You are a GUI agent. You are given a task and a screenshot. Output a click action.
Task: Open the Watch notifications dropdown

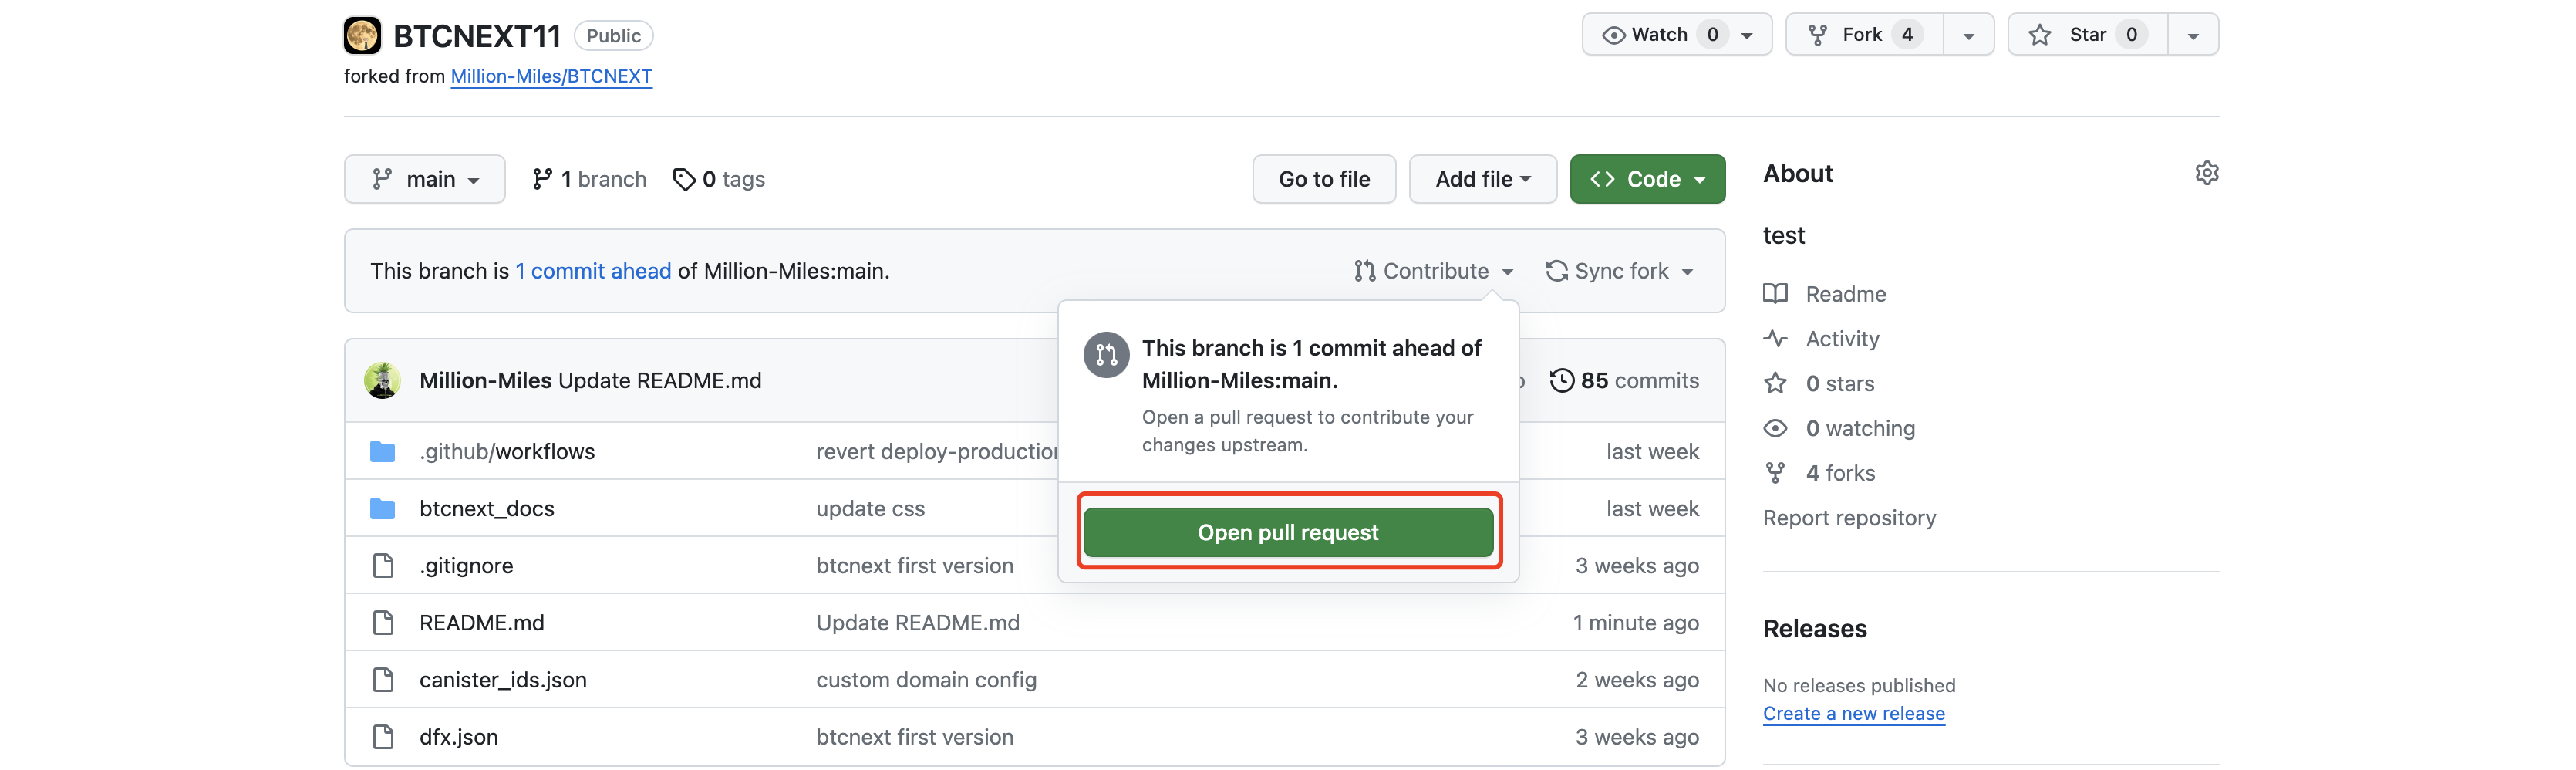tap(1677, 35)
